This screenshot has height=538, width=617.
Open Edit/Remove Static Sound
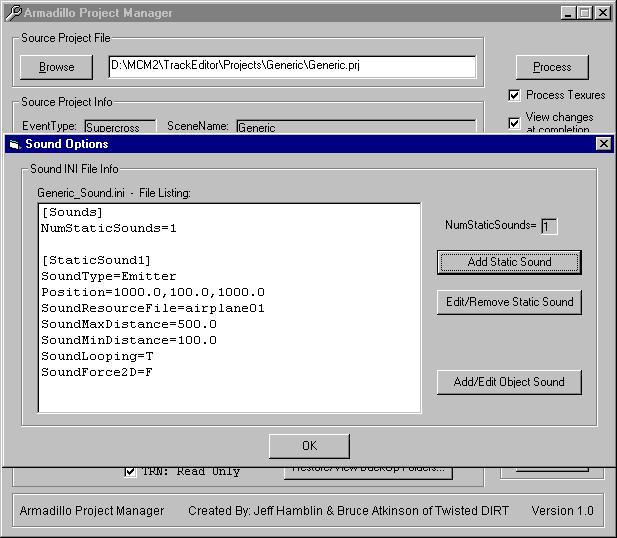click(x=509, y=302)
